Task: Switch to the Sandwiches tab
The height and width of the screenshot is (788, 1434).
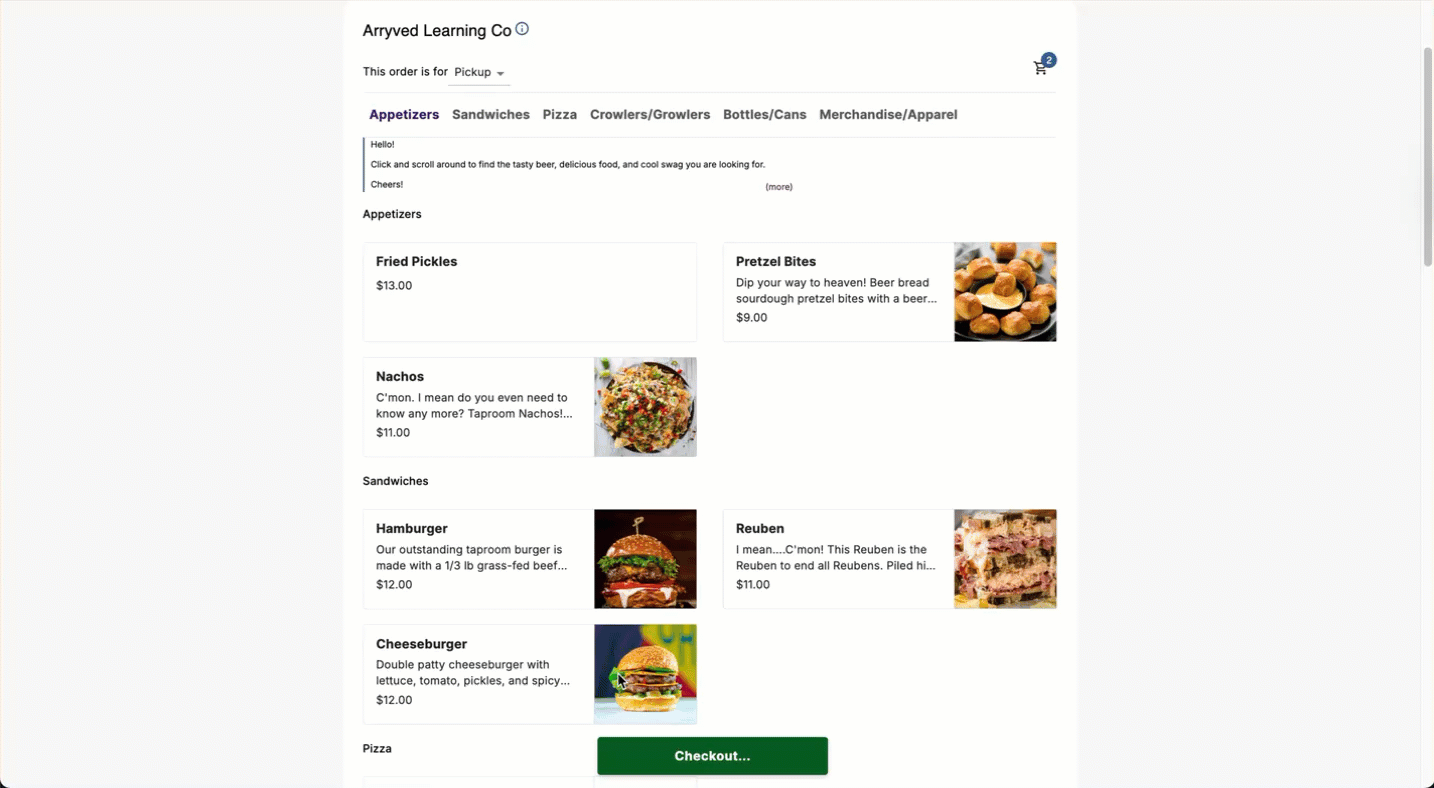Action: (491, 114)
